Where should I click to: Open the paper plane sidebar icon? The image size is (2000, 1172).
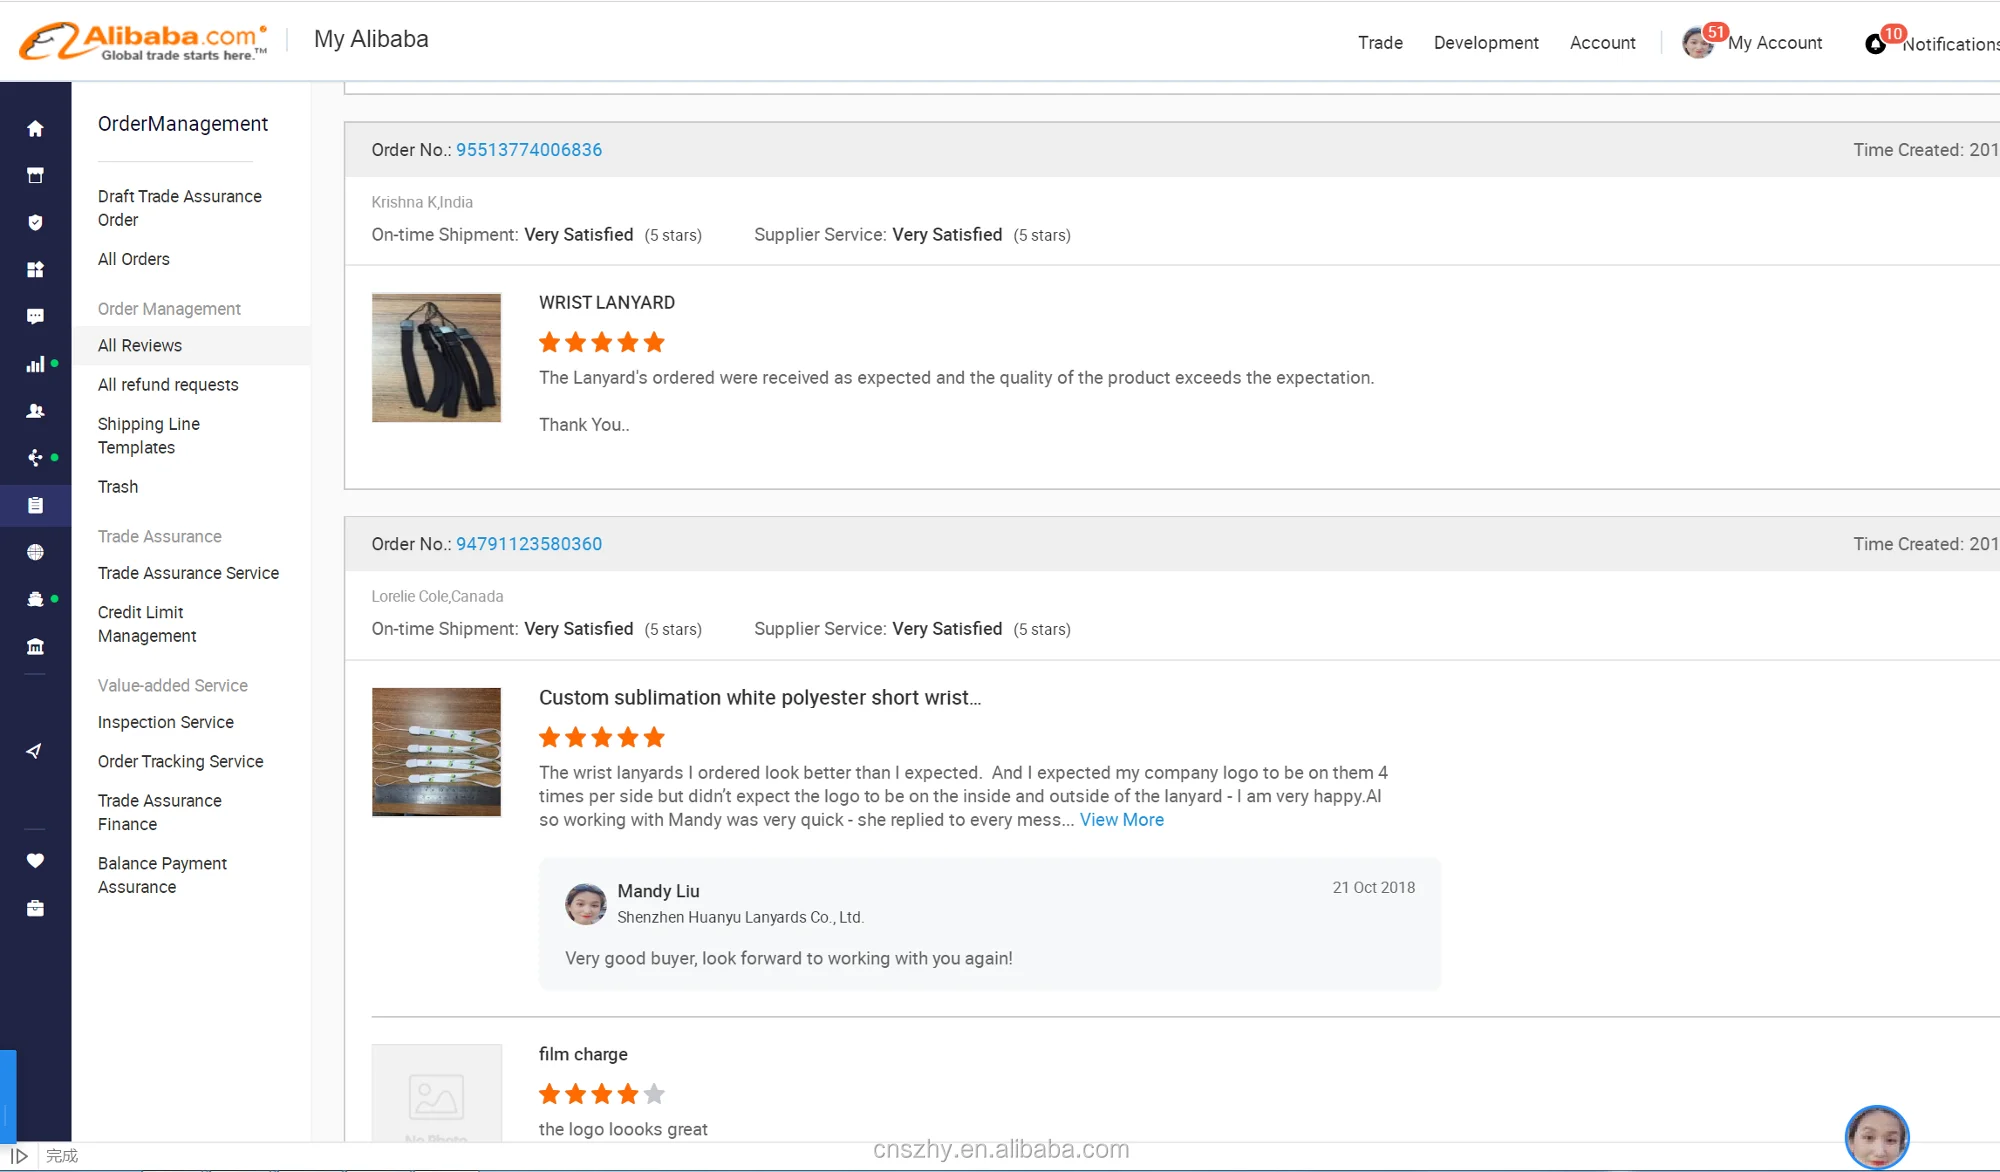point(35,751)
